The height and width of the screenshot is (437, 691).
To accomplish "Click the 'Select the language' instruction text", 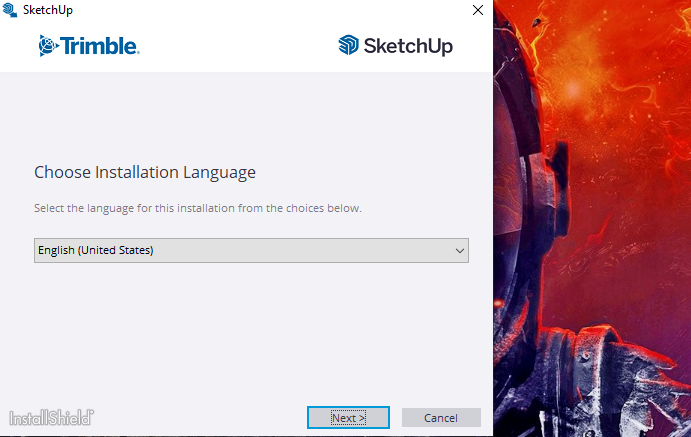I will [198, 208].
